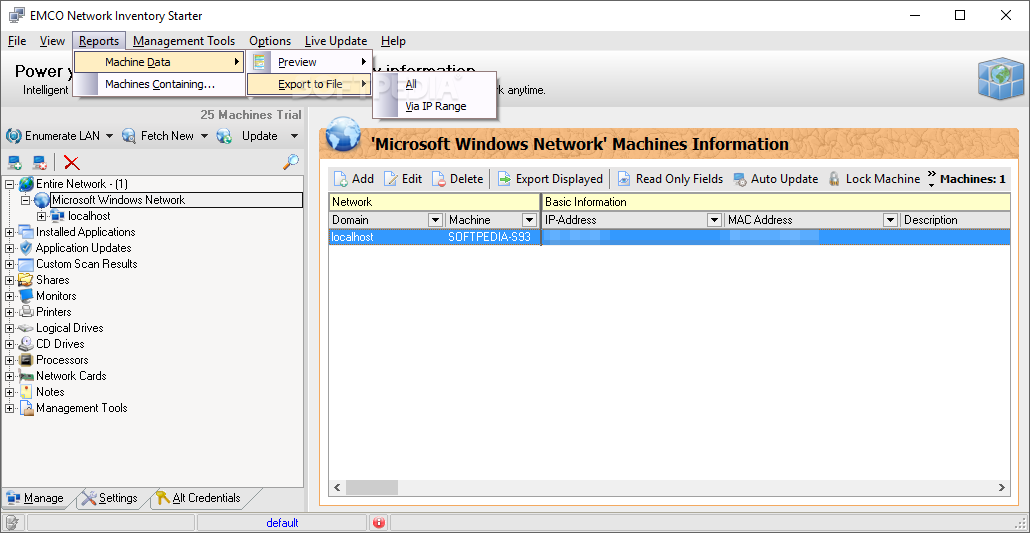Open the Domain column filter dropdown

coord(435,220)
